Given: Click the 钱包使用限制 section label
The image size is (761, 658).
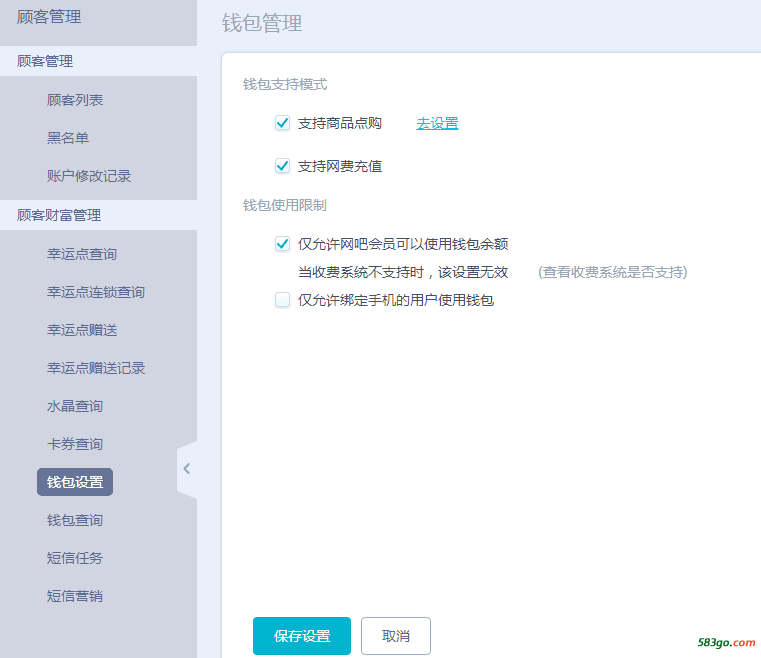Looking at the screenshot, I should point(285,205).
